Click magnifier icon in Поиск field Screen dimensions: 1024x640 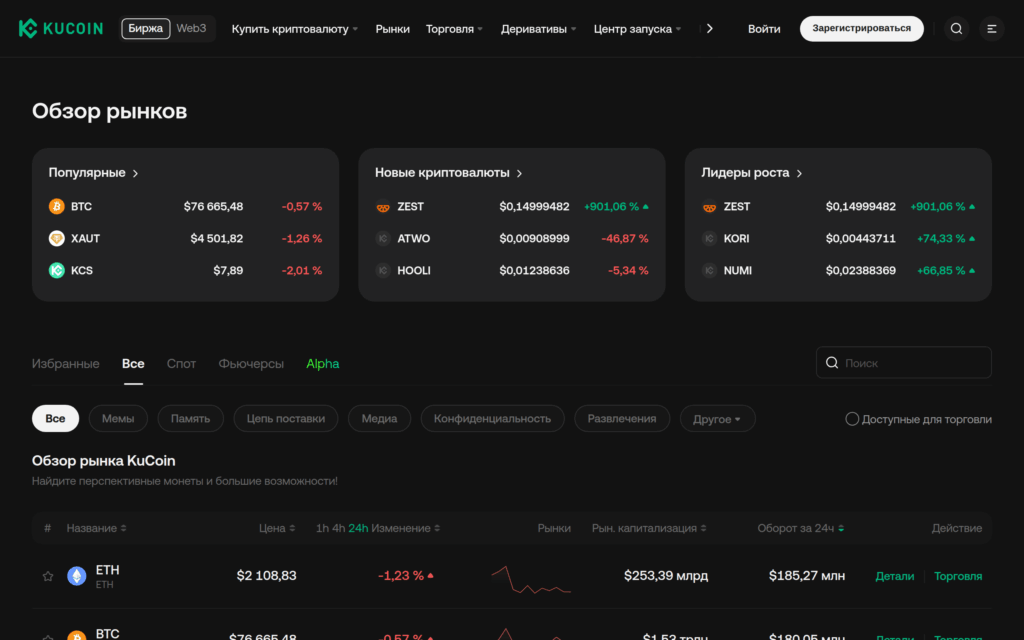point(831,362)
